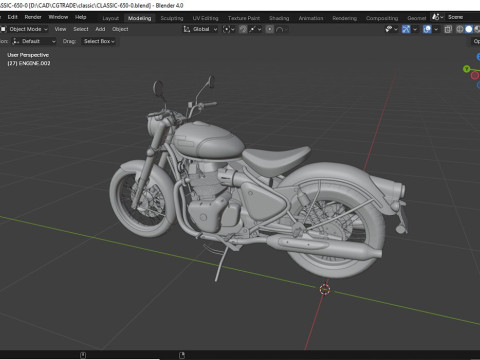The image size is (480, 360).
Task: Select the Modeling workspace tab
Action: click(x=140, y=18)
